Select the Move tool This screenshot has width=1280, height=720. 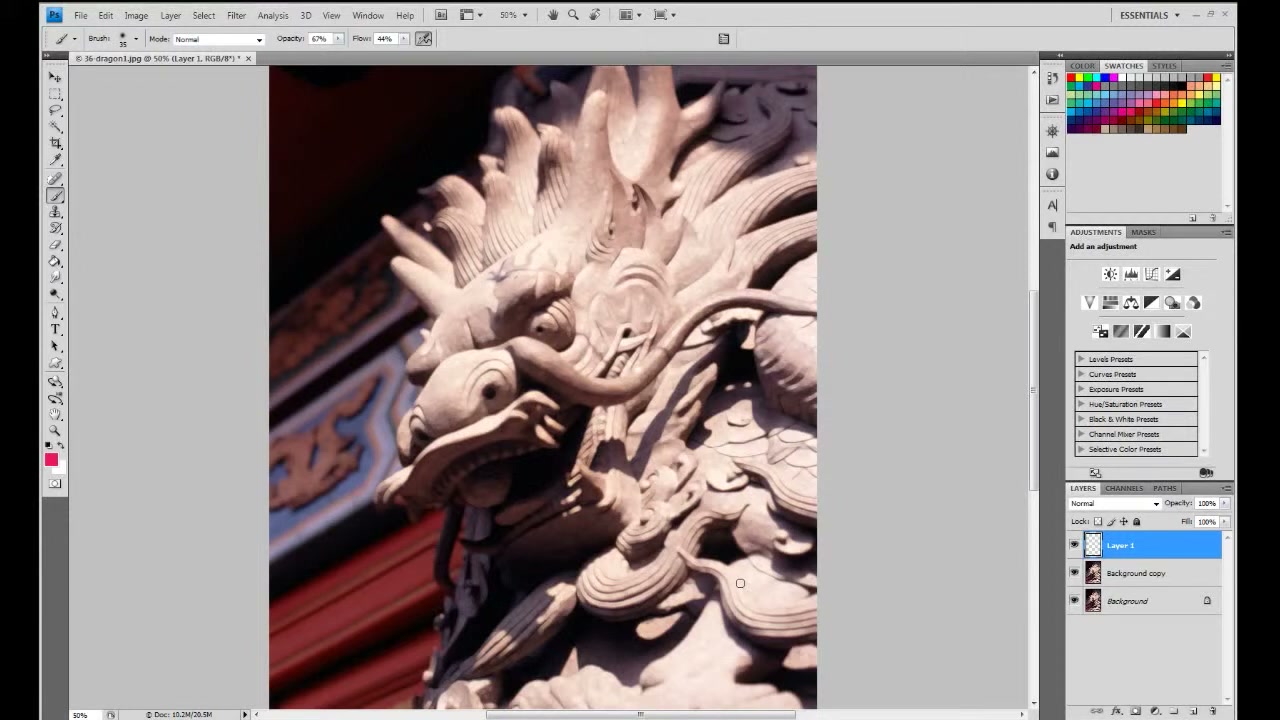pos(55,77)
